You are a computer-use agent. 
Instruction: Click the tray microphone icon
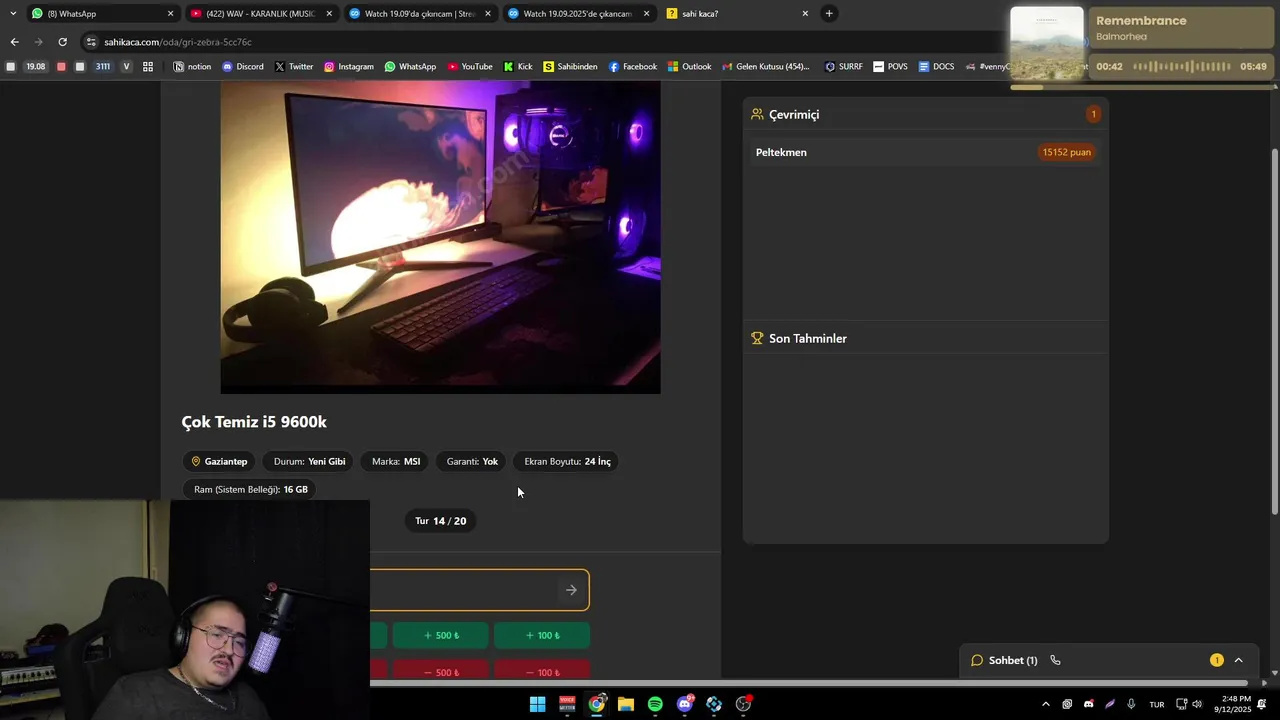(x=1132, y=704)
